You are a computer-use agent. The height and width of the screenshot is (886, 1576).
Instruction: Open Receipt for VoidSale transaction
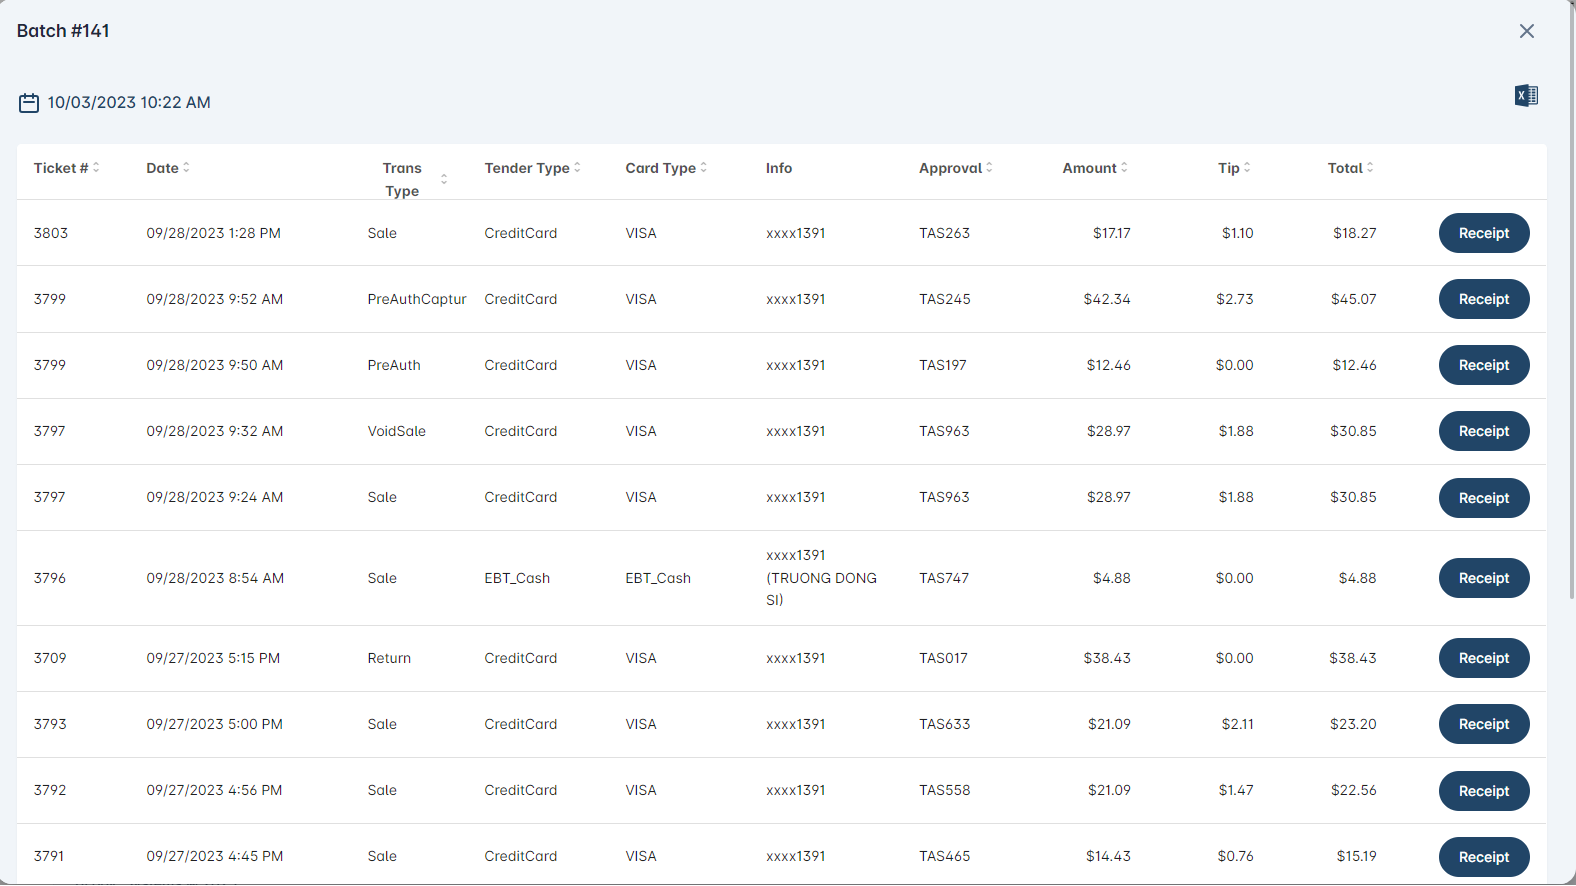1483,431
